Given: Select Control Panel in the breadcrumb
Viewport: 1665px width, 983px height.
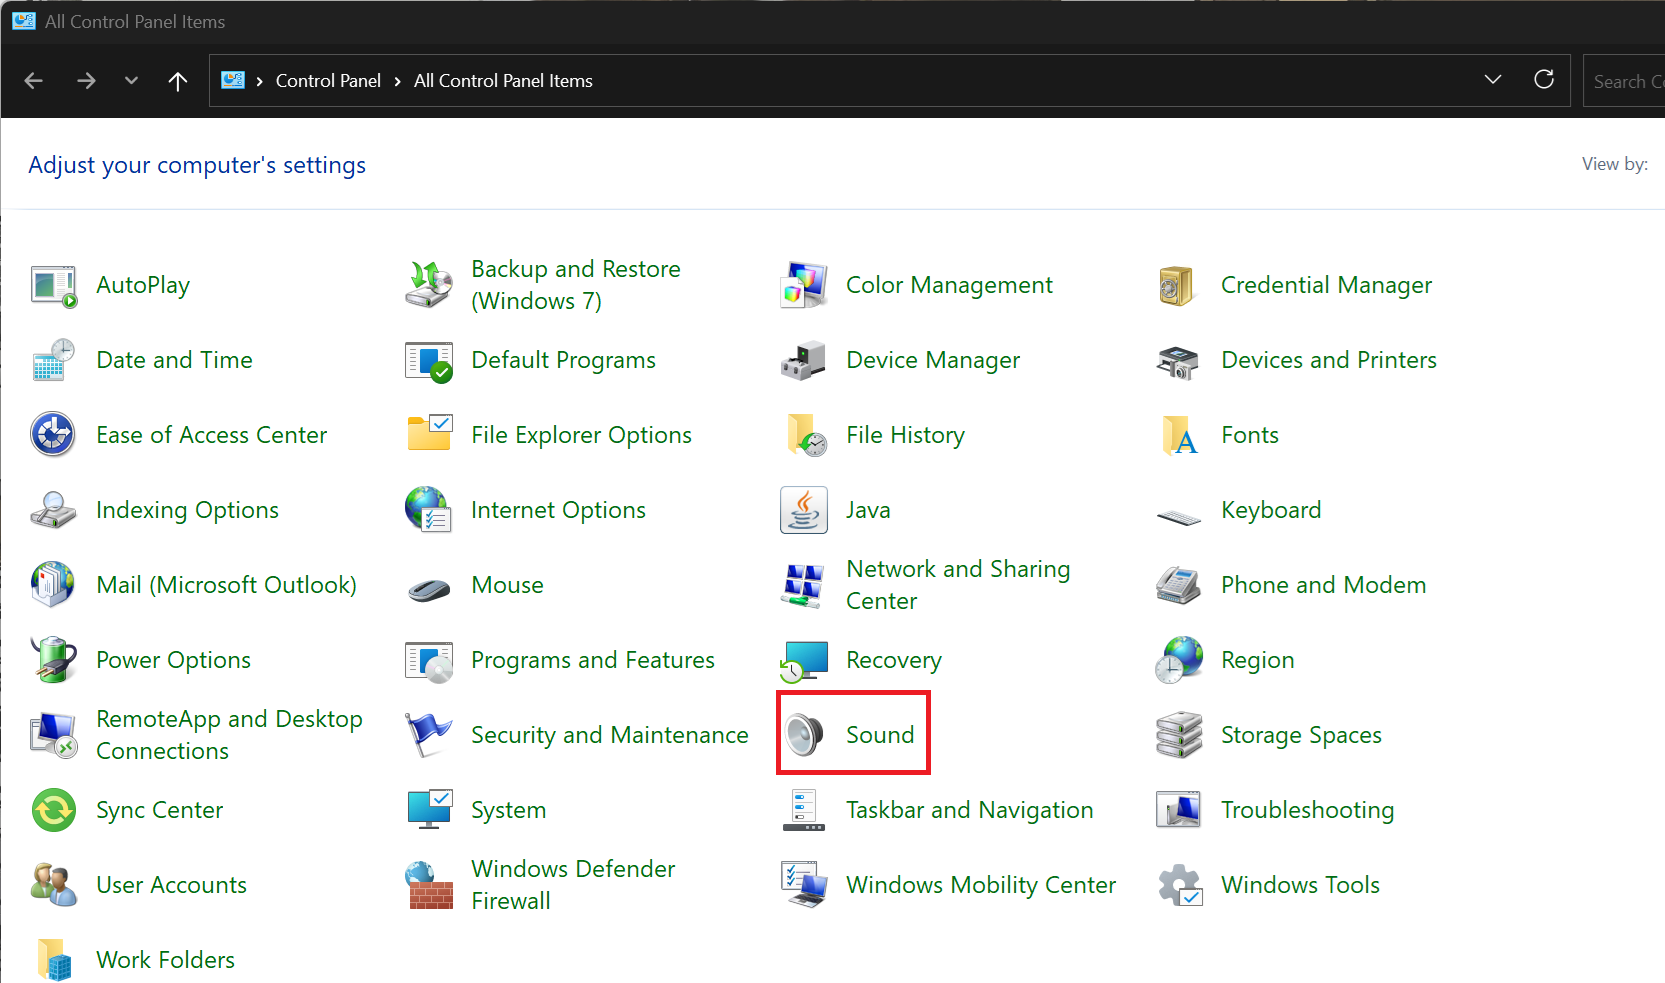Looking at the screenshot, I should coord(328,81).
